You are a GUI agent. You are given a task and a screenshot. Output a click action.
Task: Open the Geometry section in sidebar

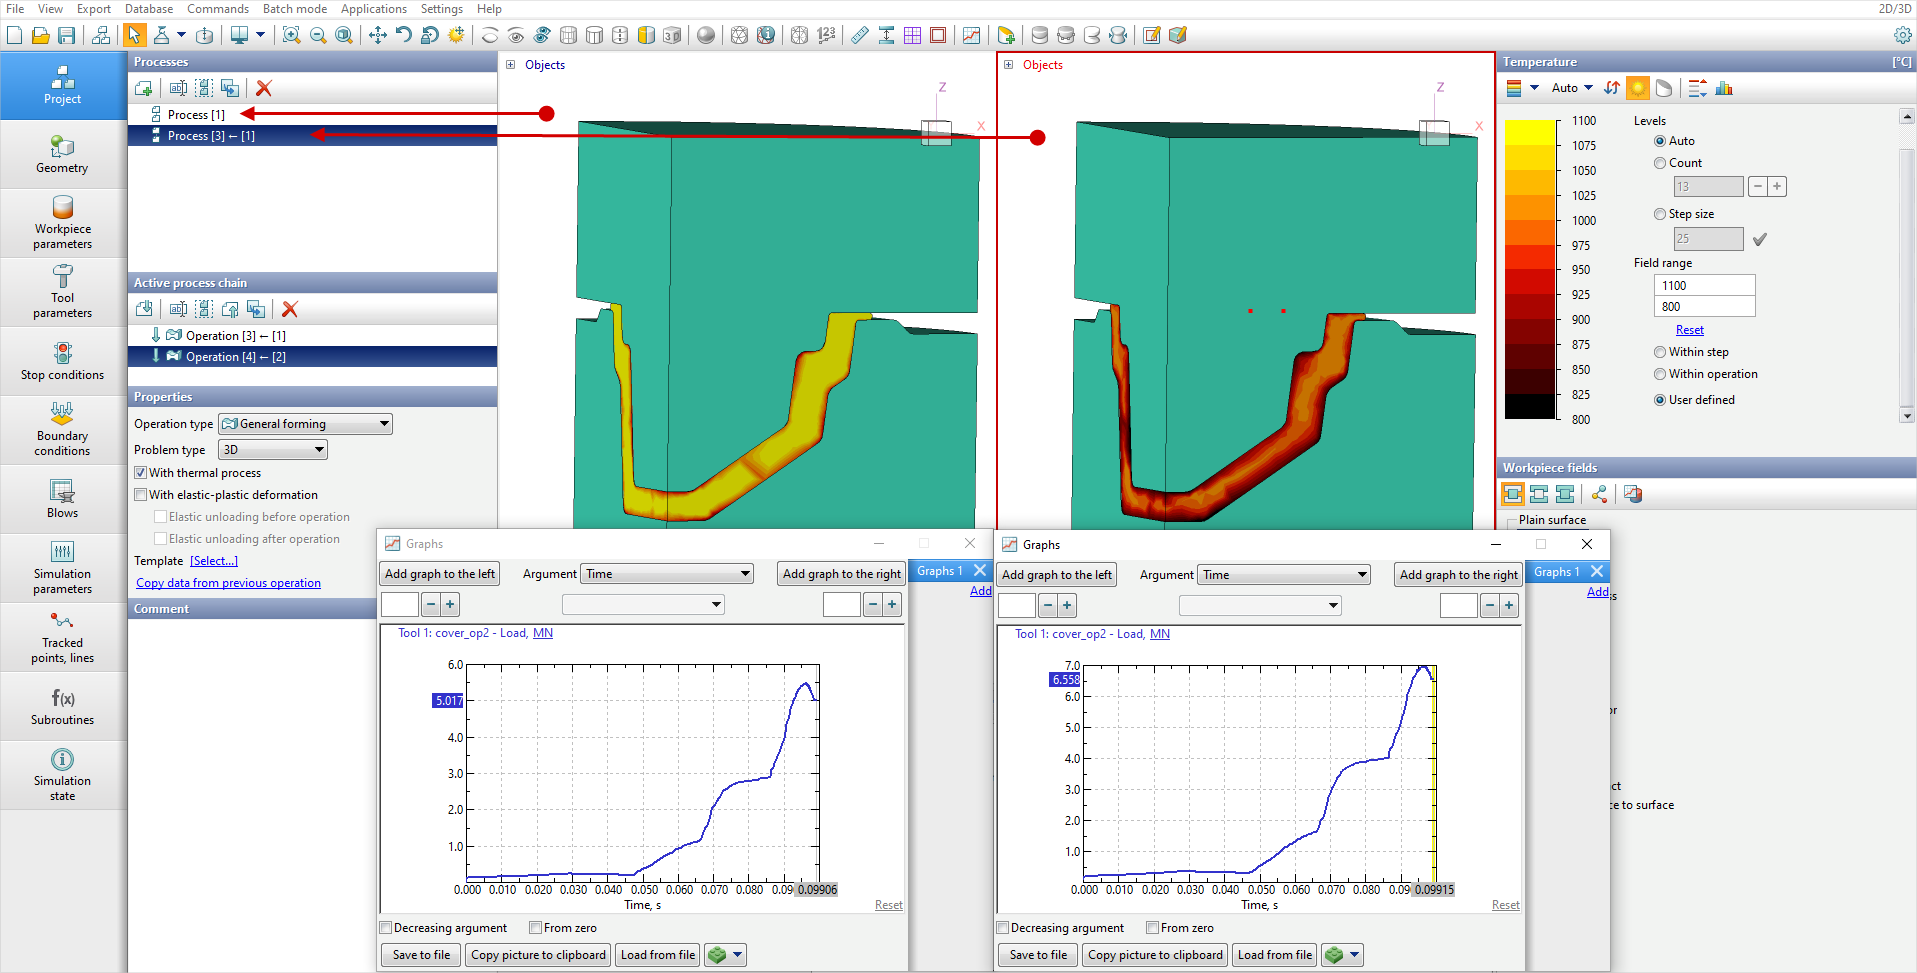(x=62, y=154)
